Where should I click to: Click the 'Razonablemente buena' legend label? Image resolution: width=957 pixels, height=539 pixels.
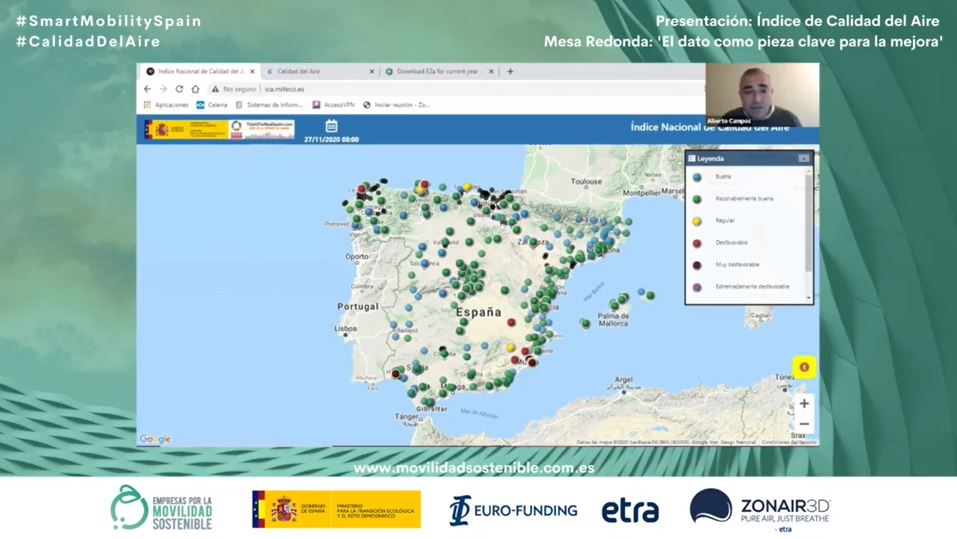click(x=744, y=199)
